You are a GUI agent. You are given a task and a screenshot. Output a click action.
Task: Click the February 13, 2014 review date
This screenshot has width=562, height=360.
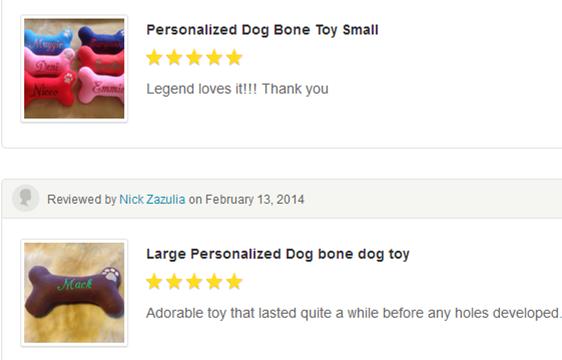point(255,199)
